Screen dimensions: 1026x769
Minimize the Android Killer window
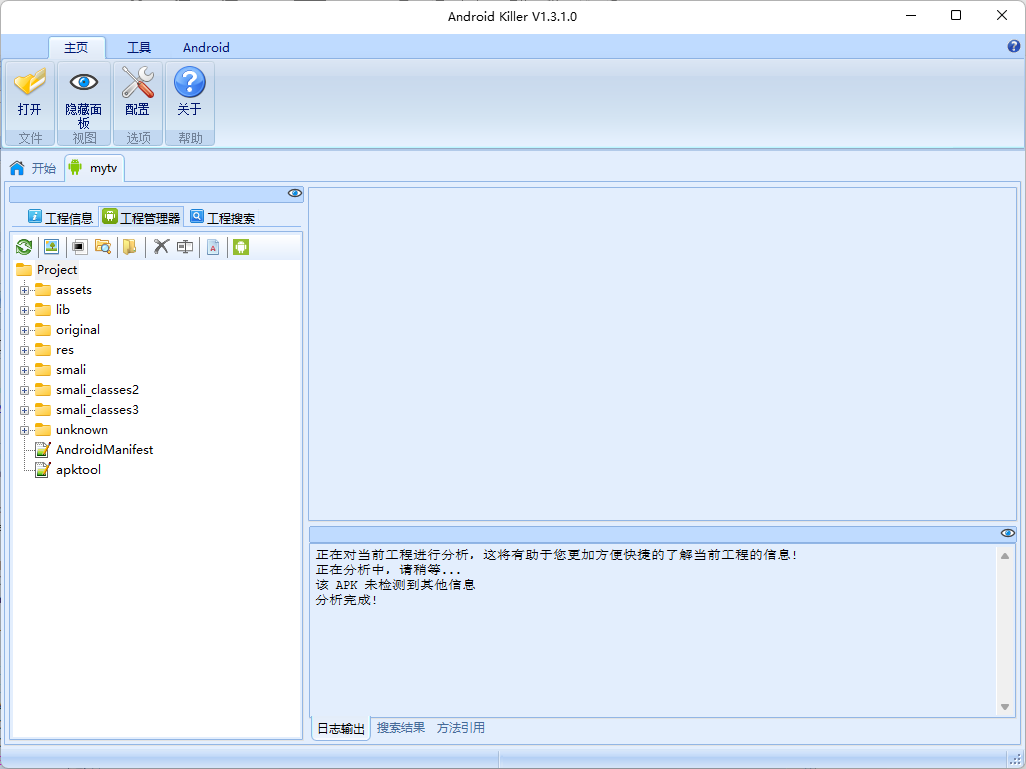click(x=911, y=15)
